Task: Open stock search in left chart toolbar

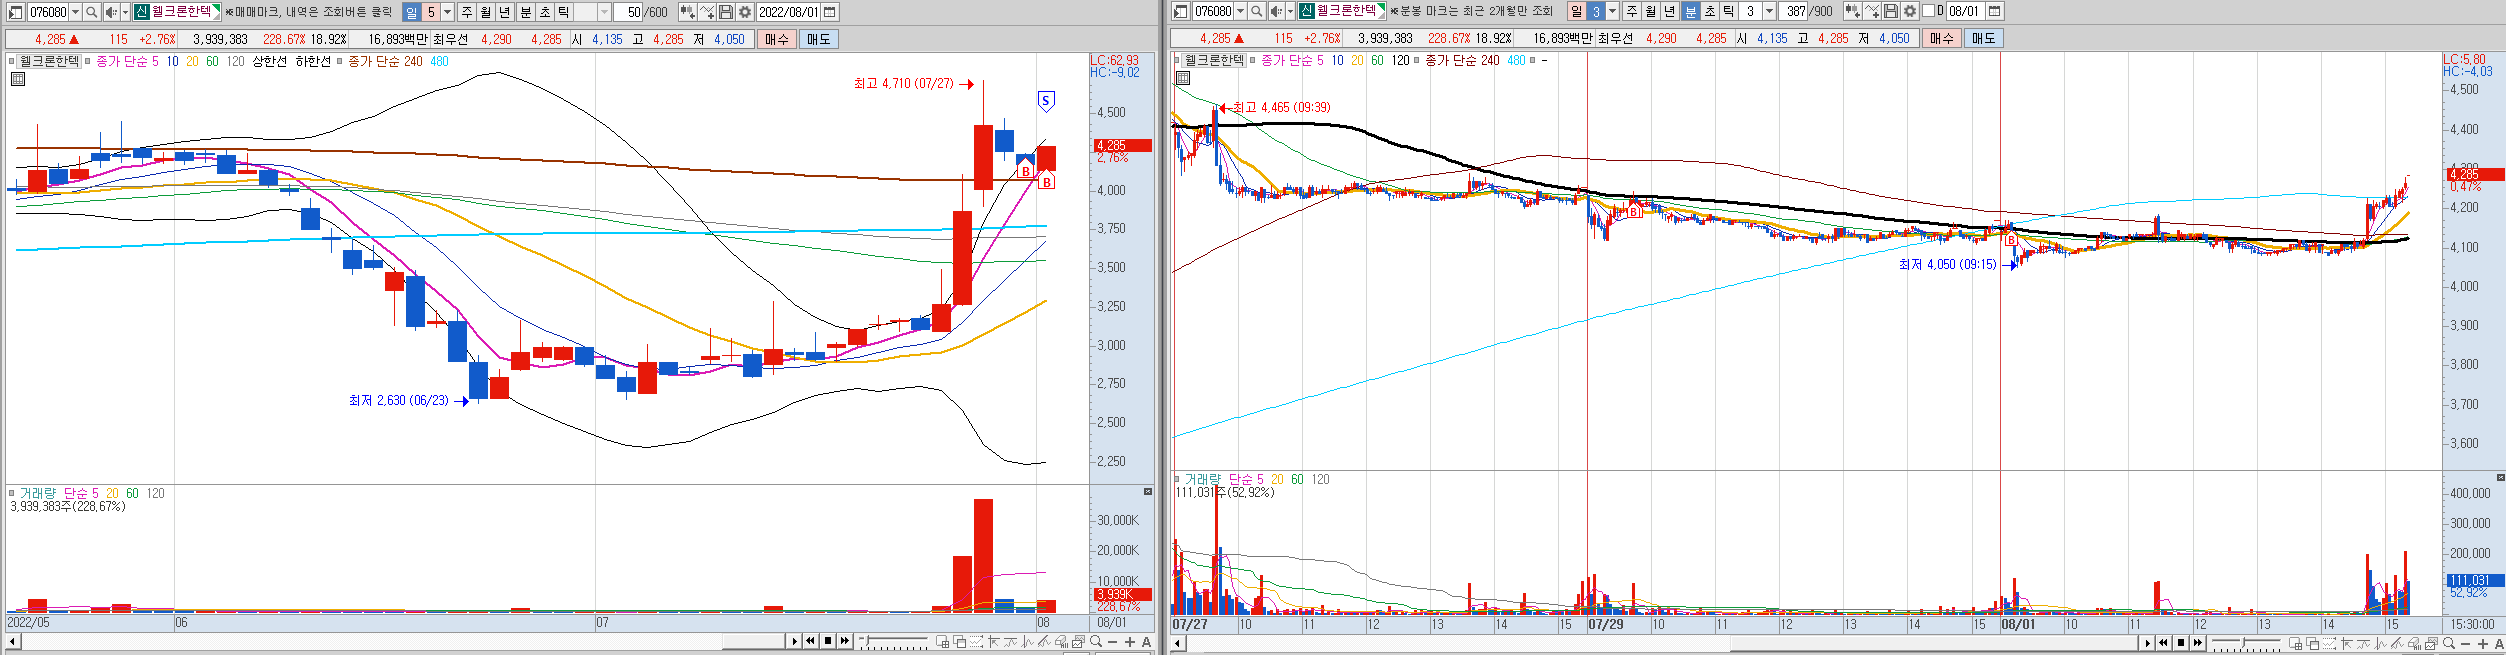Action: coord(91,12)
